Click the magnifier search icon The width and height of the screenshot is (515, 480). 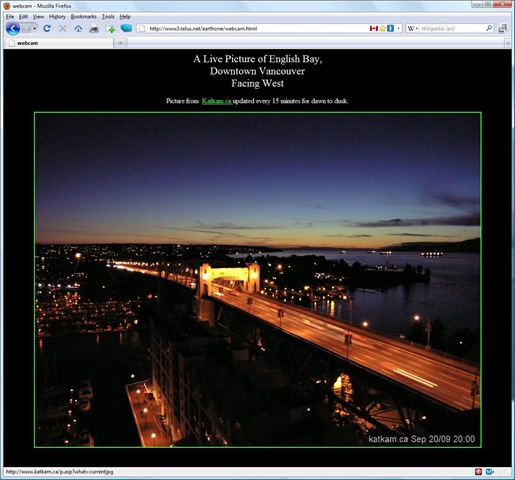(489, 28)
